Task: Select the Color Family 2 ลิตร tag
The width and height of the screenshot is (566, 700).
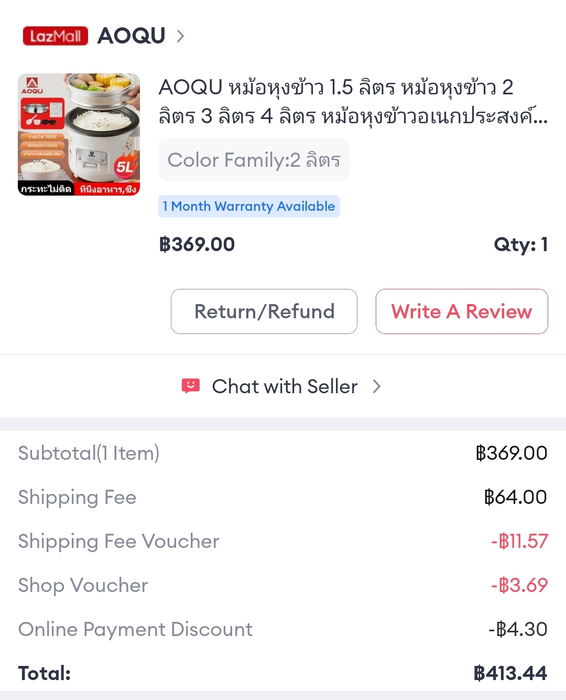Action: 254,160
